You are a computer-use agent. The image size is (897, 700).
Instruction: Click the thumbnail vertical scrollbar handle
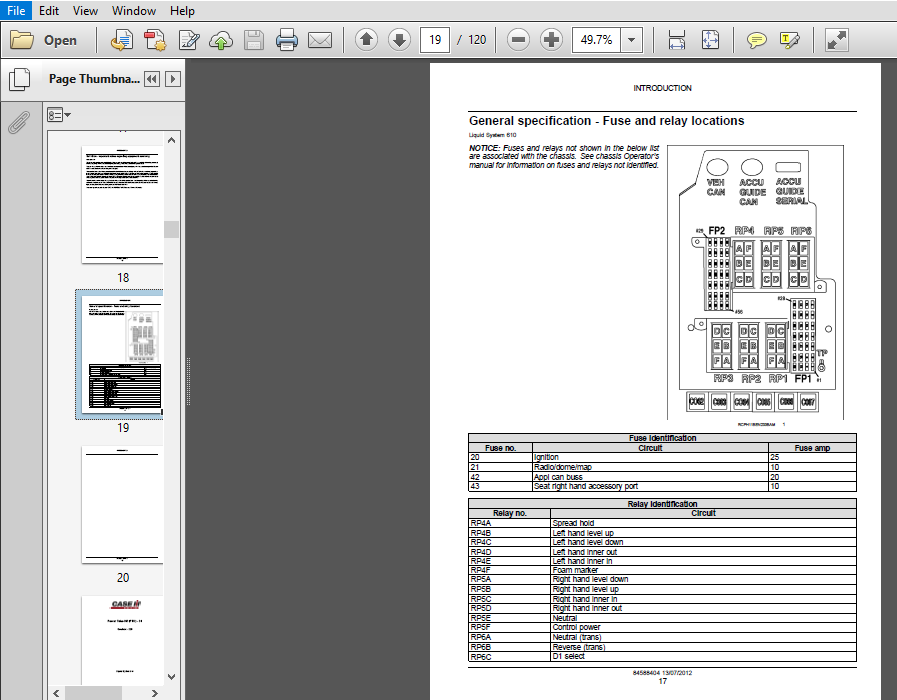172,229
